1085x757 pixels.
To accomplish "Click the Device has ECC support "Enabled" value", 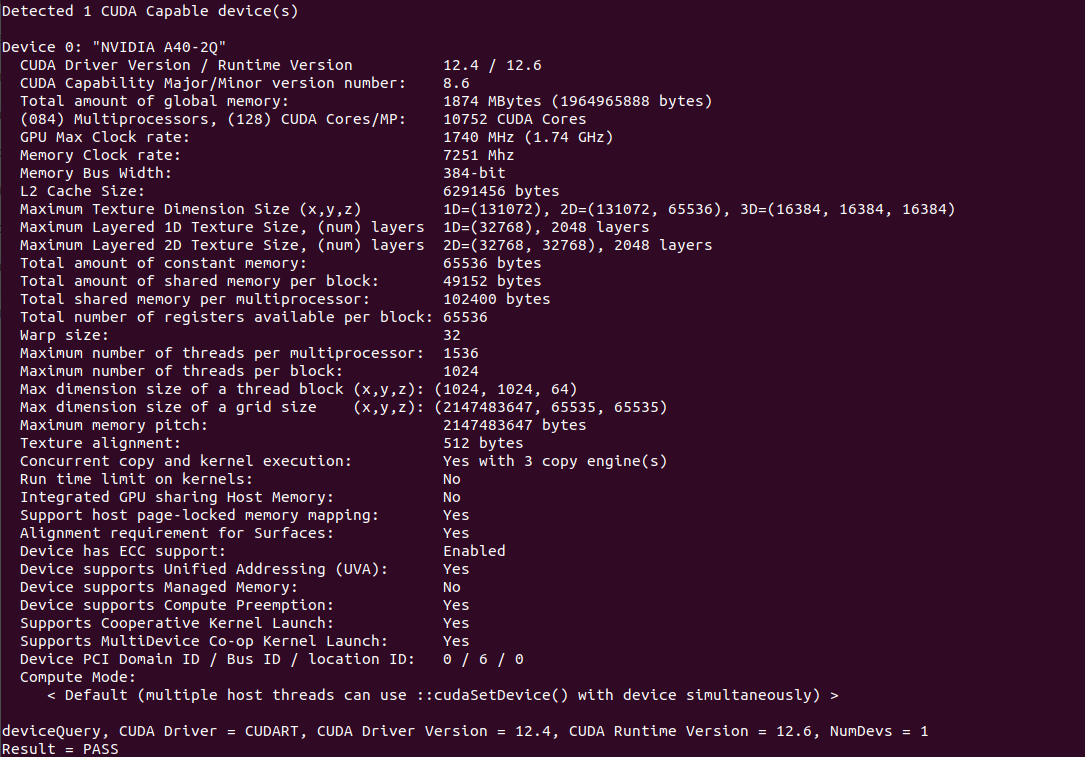I will point(474,551).
